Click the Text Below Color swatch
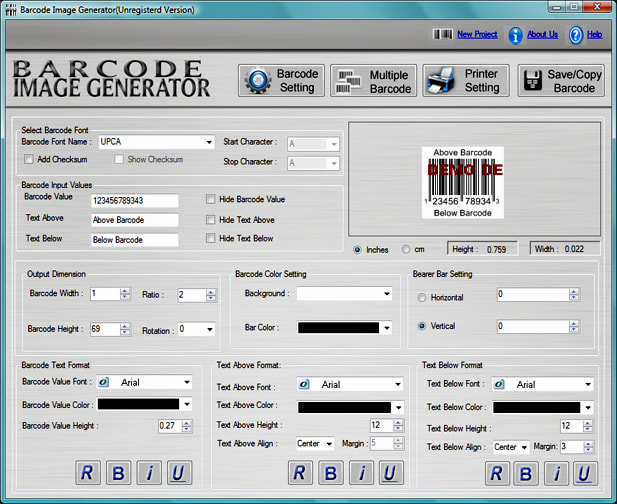617x504 pixels. pos(537,408)
